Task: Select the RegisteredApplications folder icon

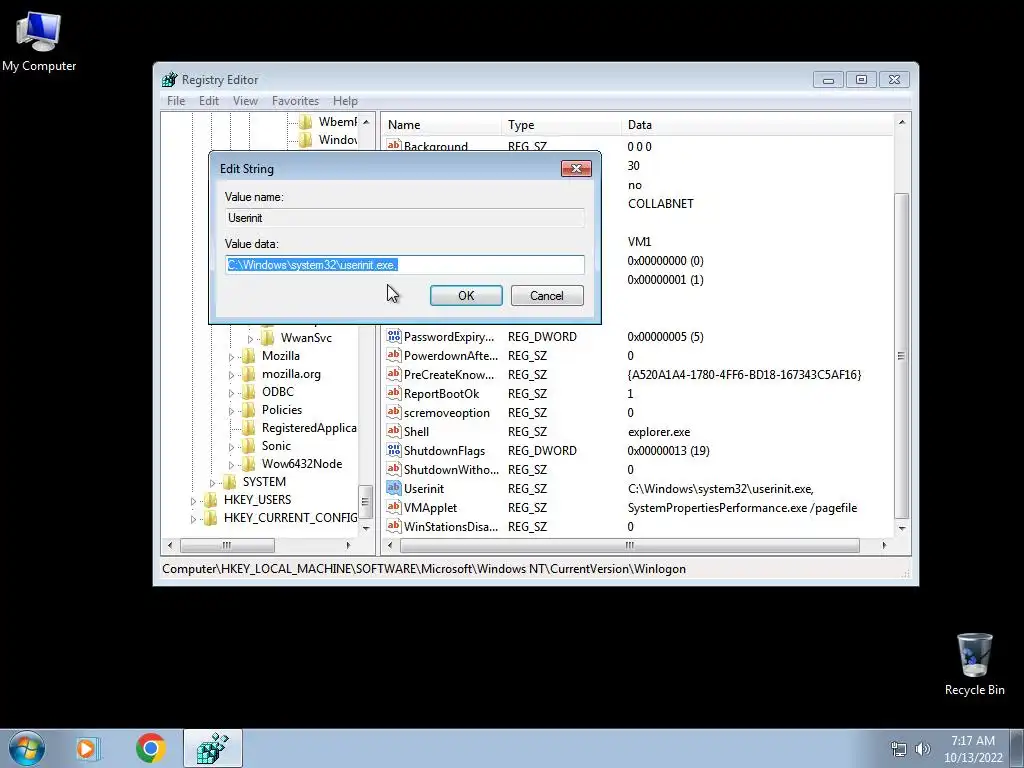Action: pos(249,428)
